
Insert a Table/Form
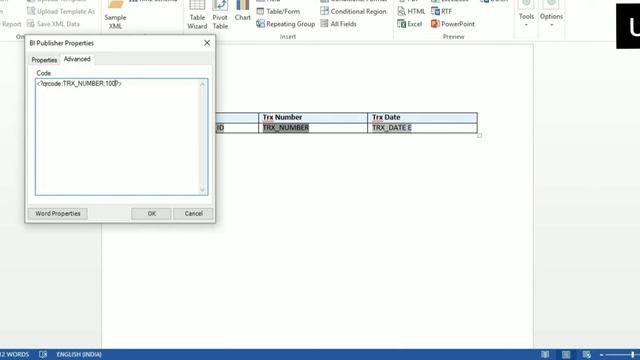[x=278, y=11]
